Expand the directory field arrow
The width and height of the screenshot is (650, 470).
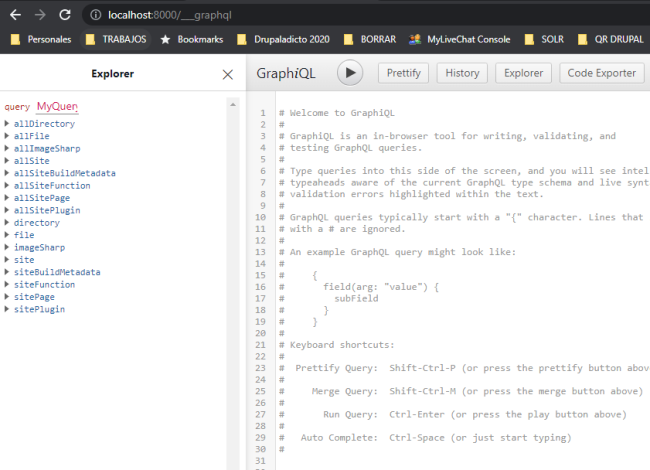[x=7, y=223]
